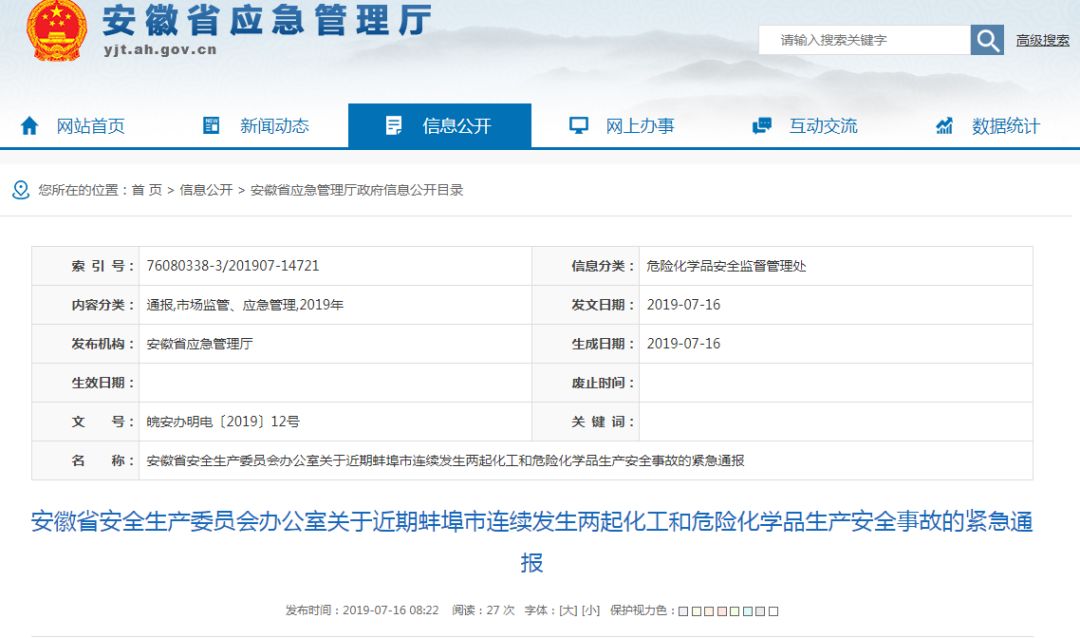The image size is (1080, 638).
Task: Click the 索引号 label cell
Action: pyautogui.click(x=85, y=266)
